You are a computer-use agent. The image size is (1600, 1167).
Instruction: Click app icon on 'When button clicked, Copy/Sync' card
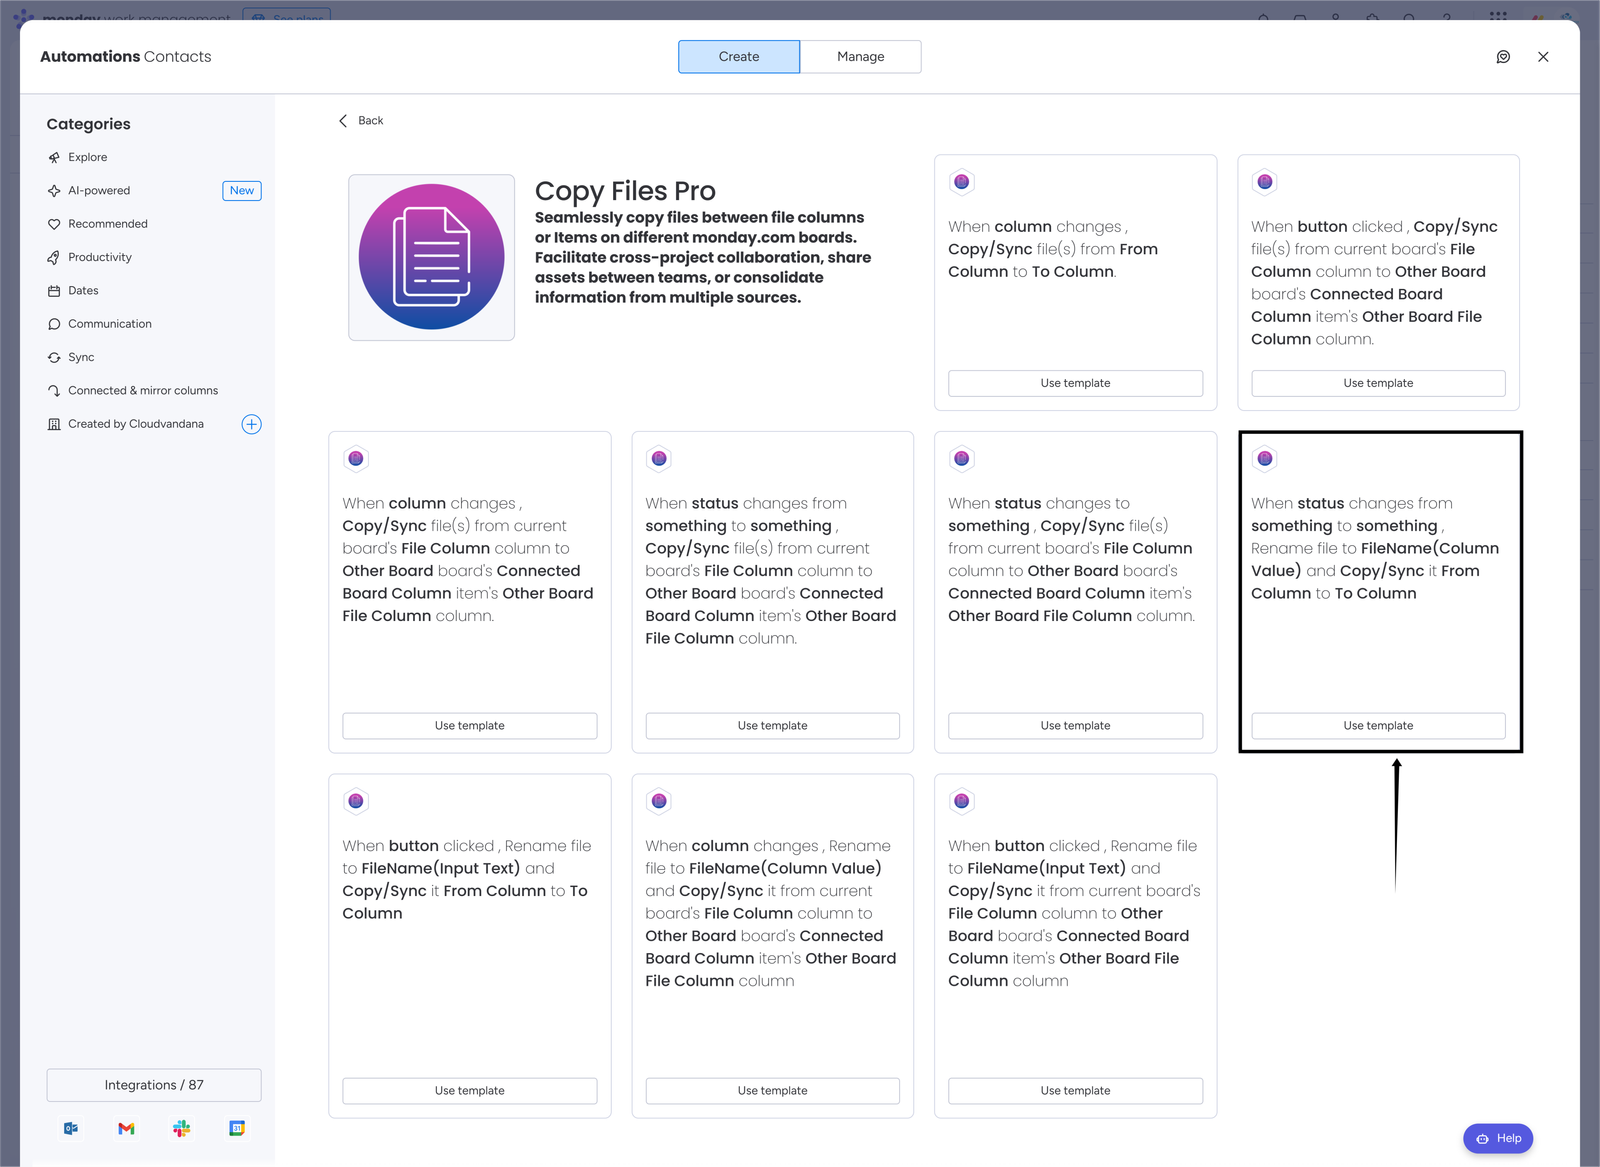pyautogui.click(x=1265, y=182)
